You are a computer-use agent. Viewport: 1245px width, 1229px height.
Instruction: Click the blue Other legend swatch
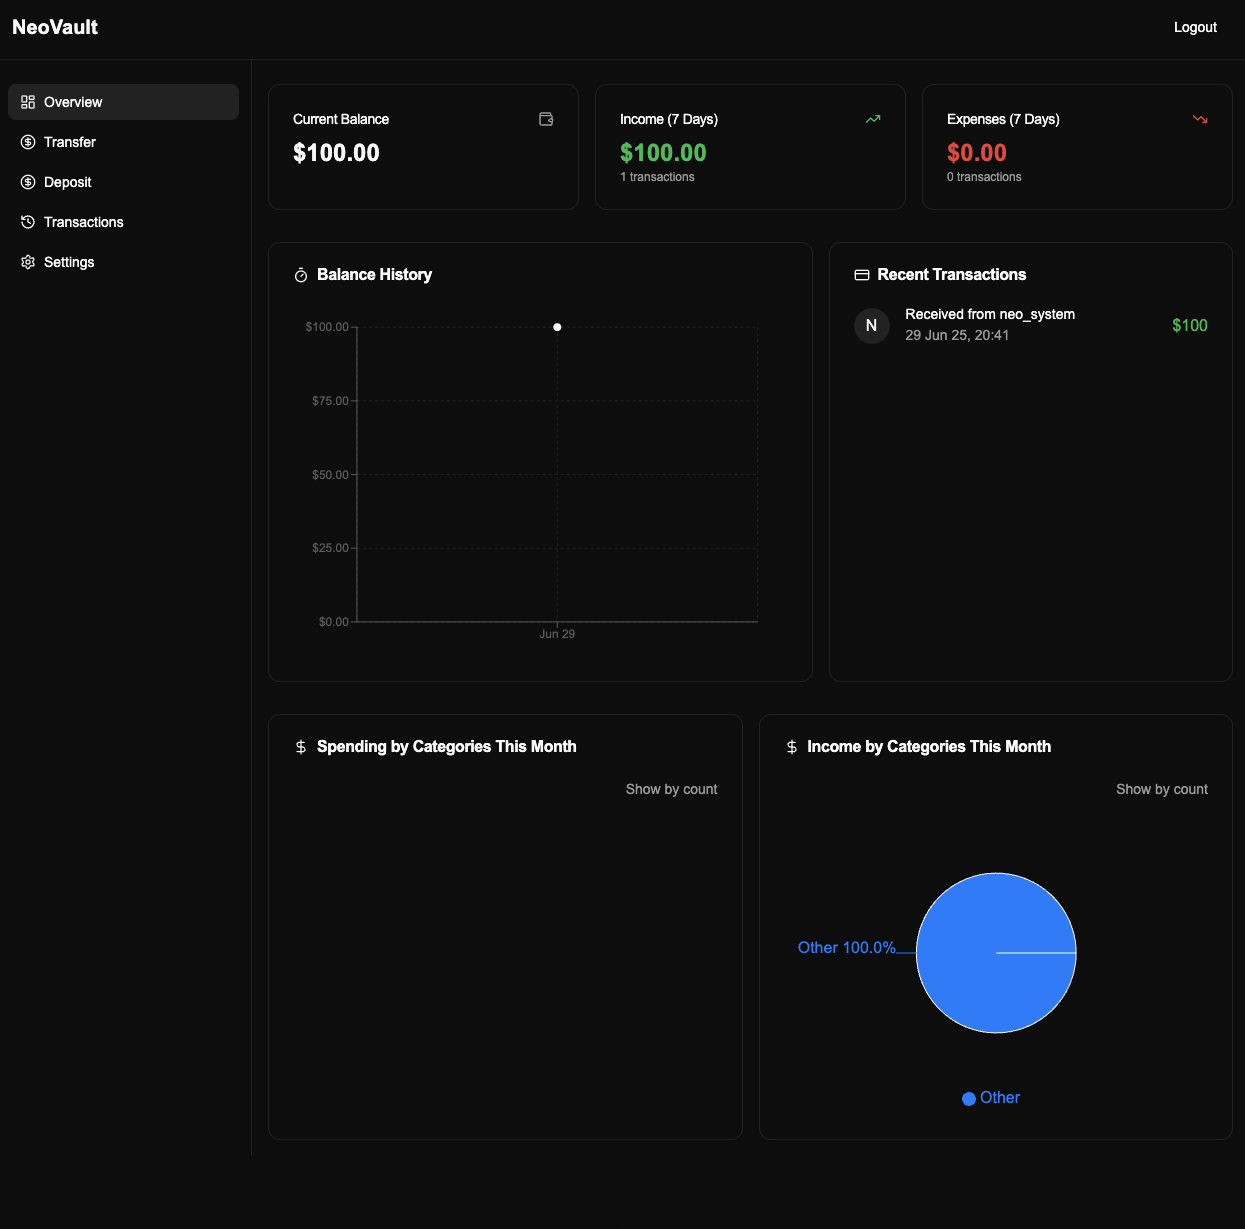pos(969,1099)
